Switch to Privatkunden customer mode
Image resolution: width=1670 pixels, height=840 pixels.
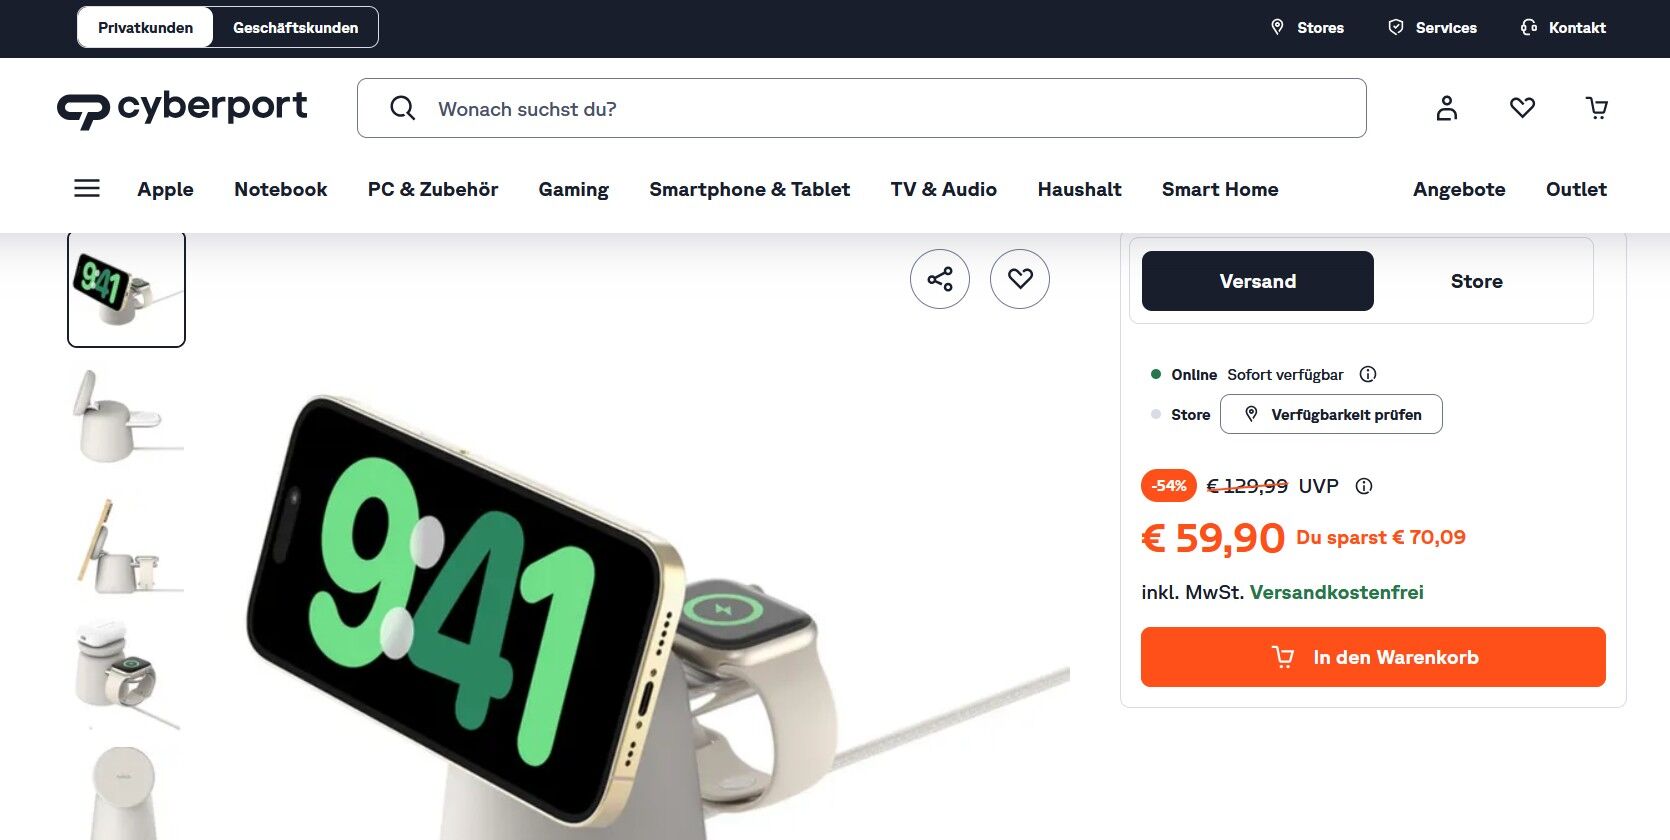click(x=145, y=28)
